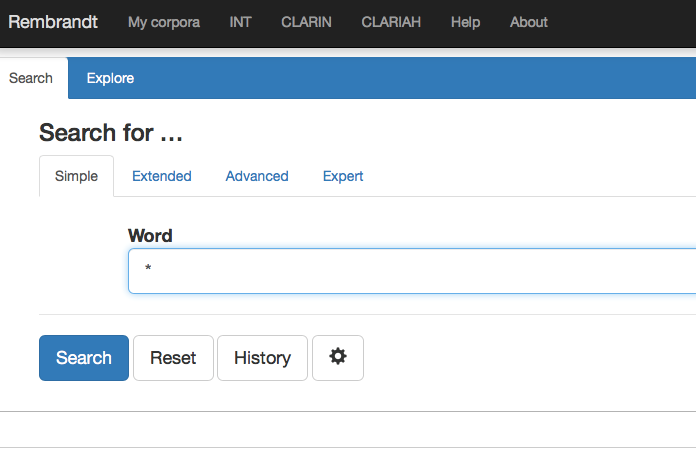Open My corpora in navbar
This screenshot has width=696, height=454.
coord(164,22)
